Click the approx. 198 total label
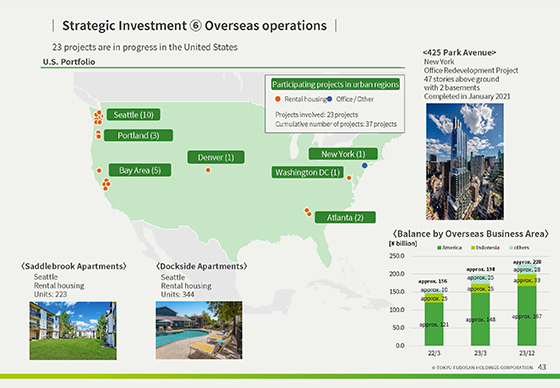Viewport: 560px width, 388px height. click(480, 269)
